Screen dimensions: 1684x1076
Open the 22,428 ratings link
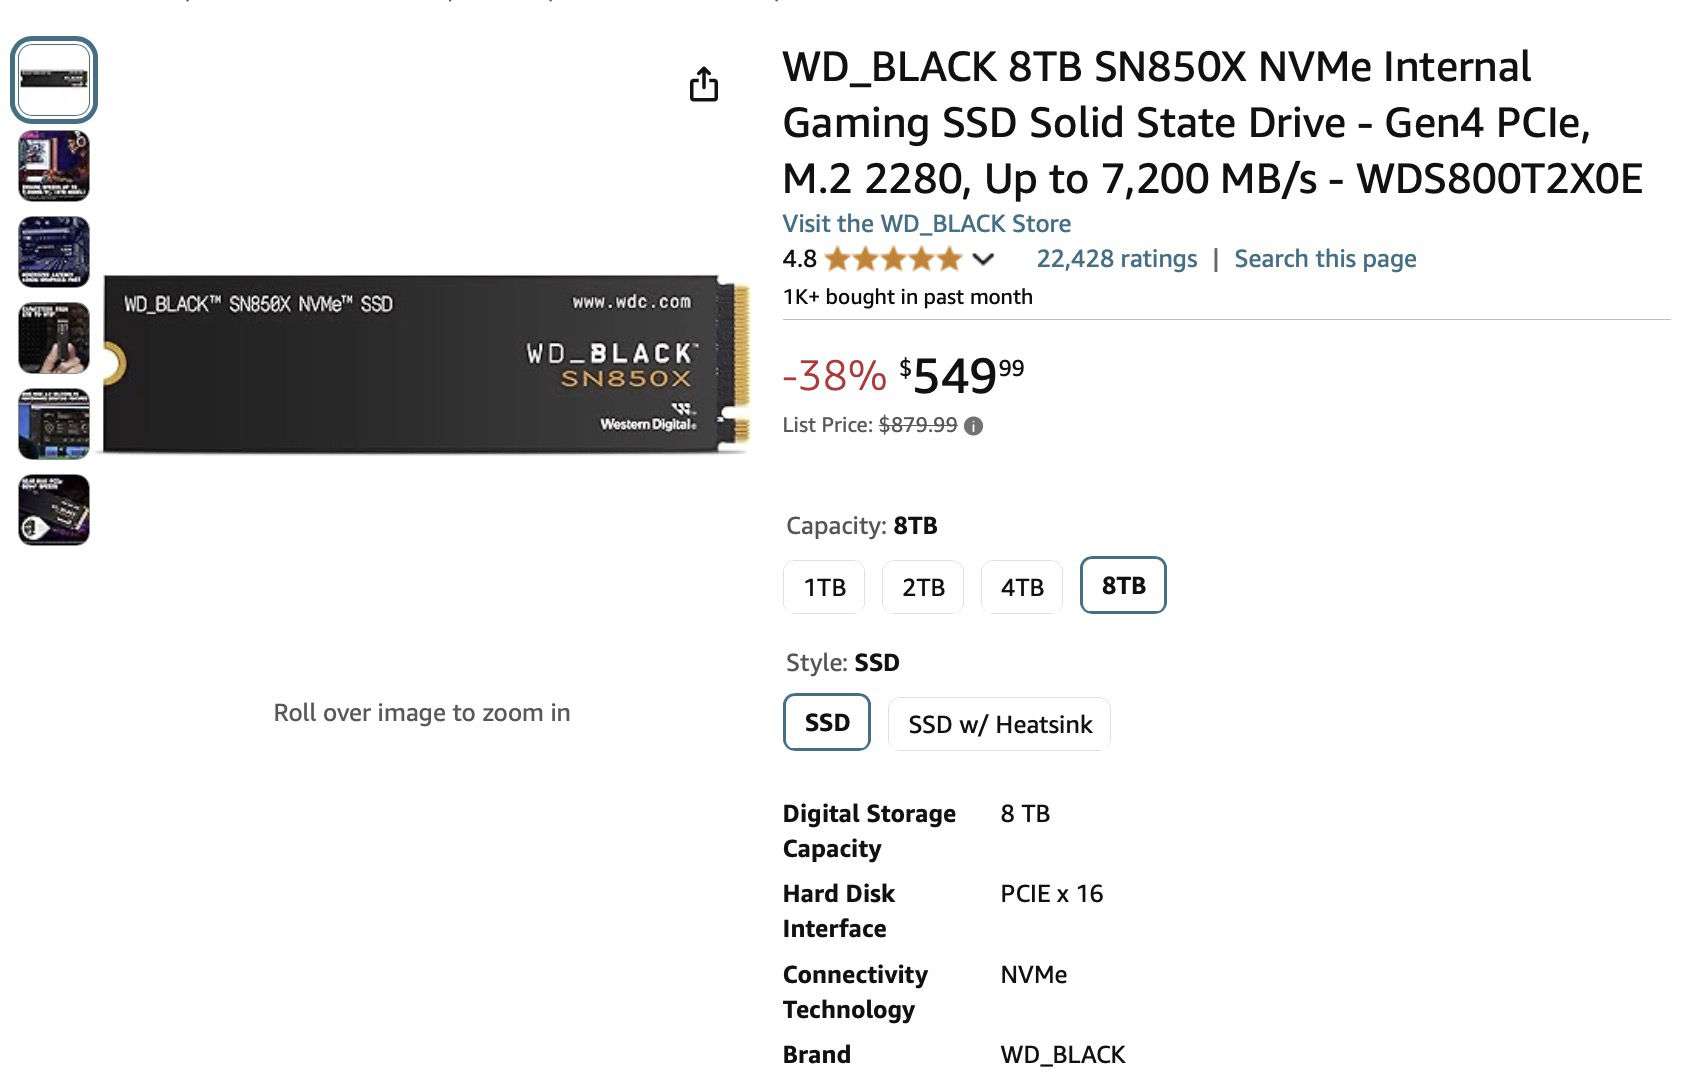click(x=1116, y=259)
